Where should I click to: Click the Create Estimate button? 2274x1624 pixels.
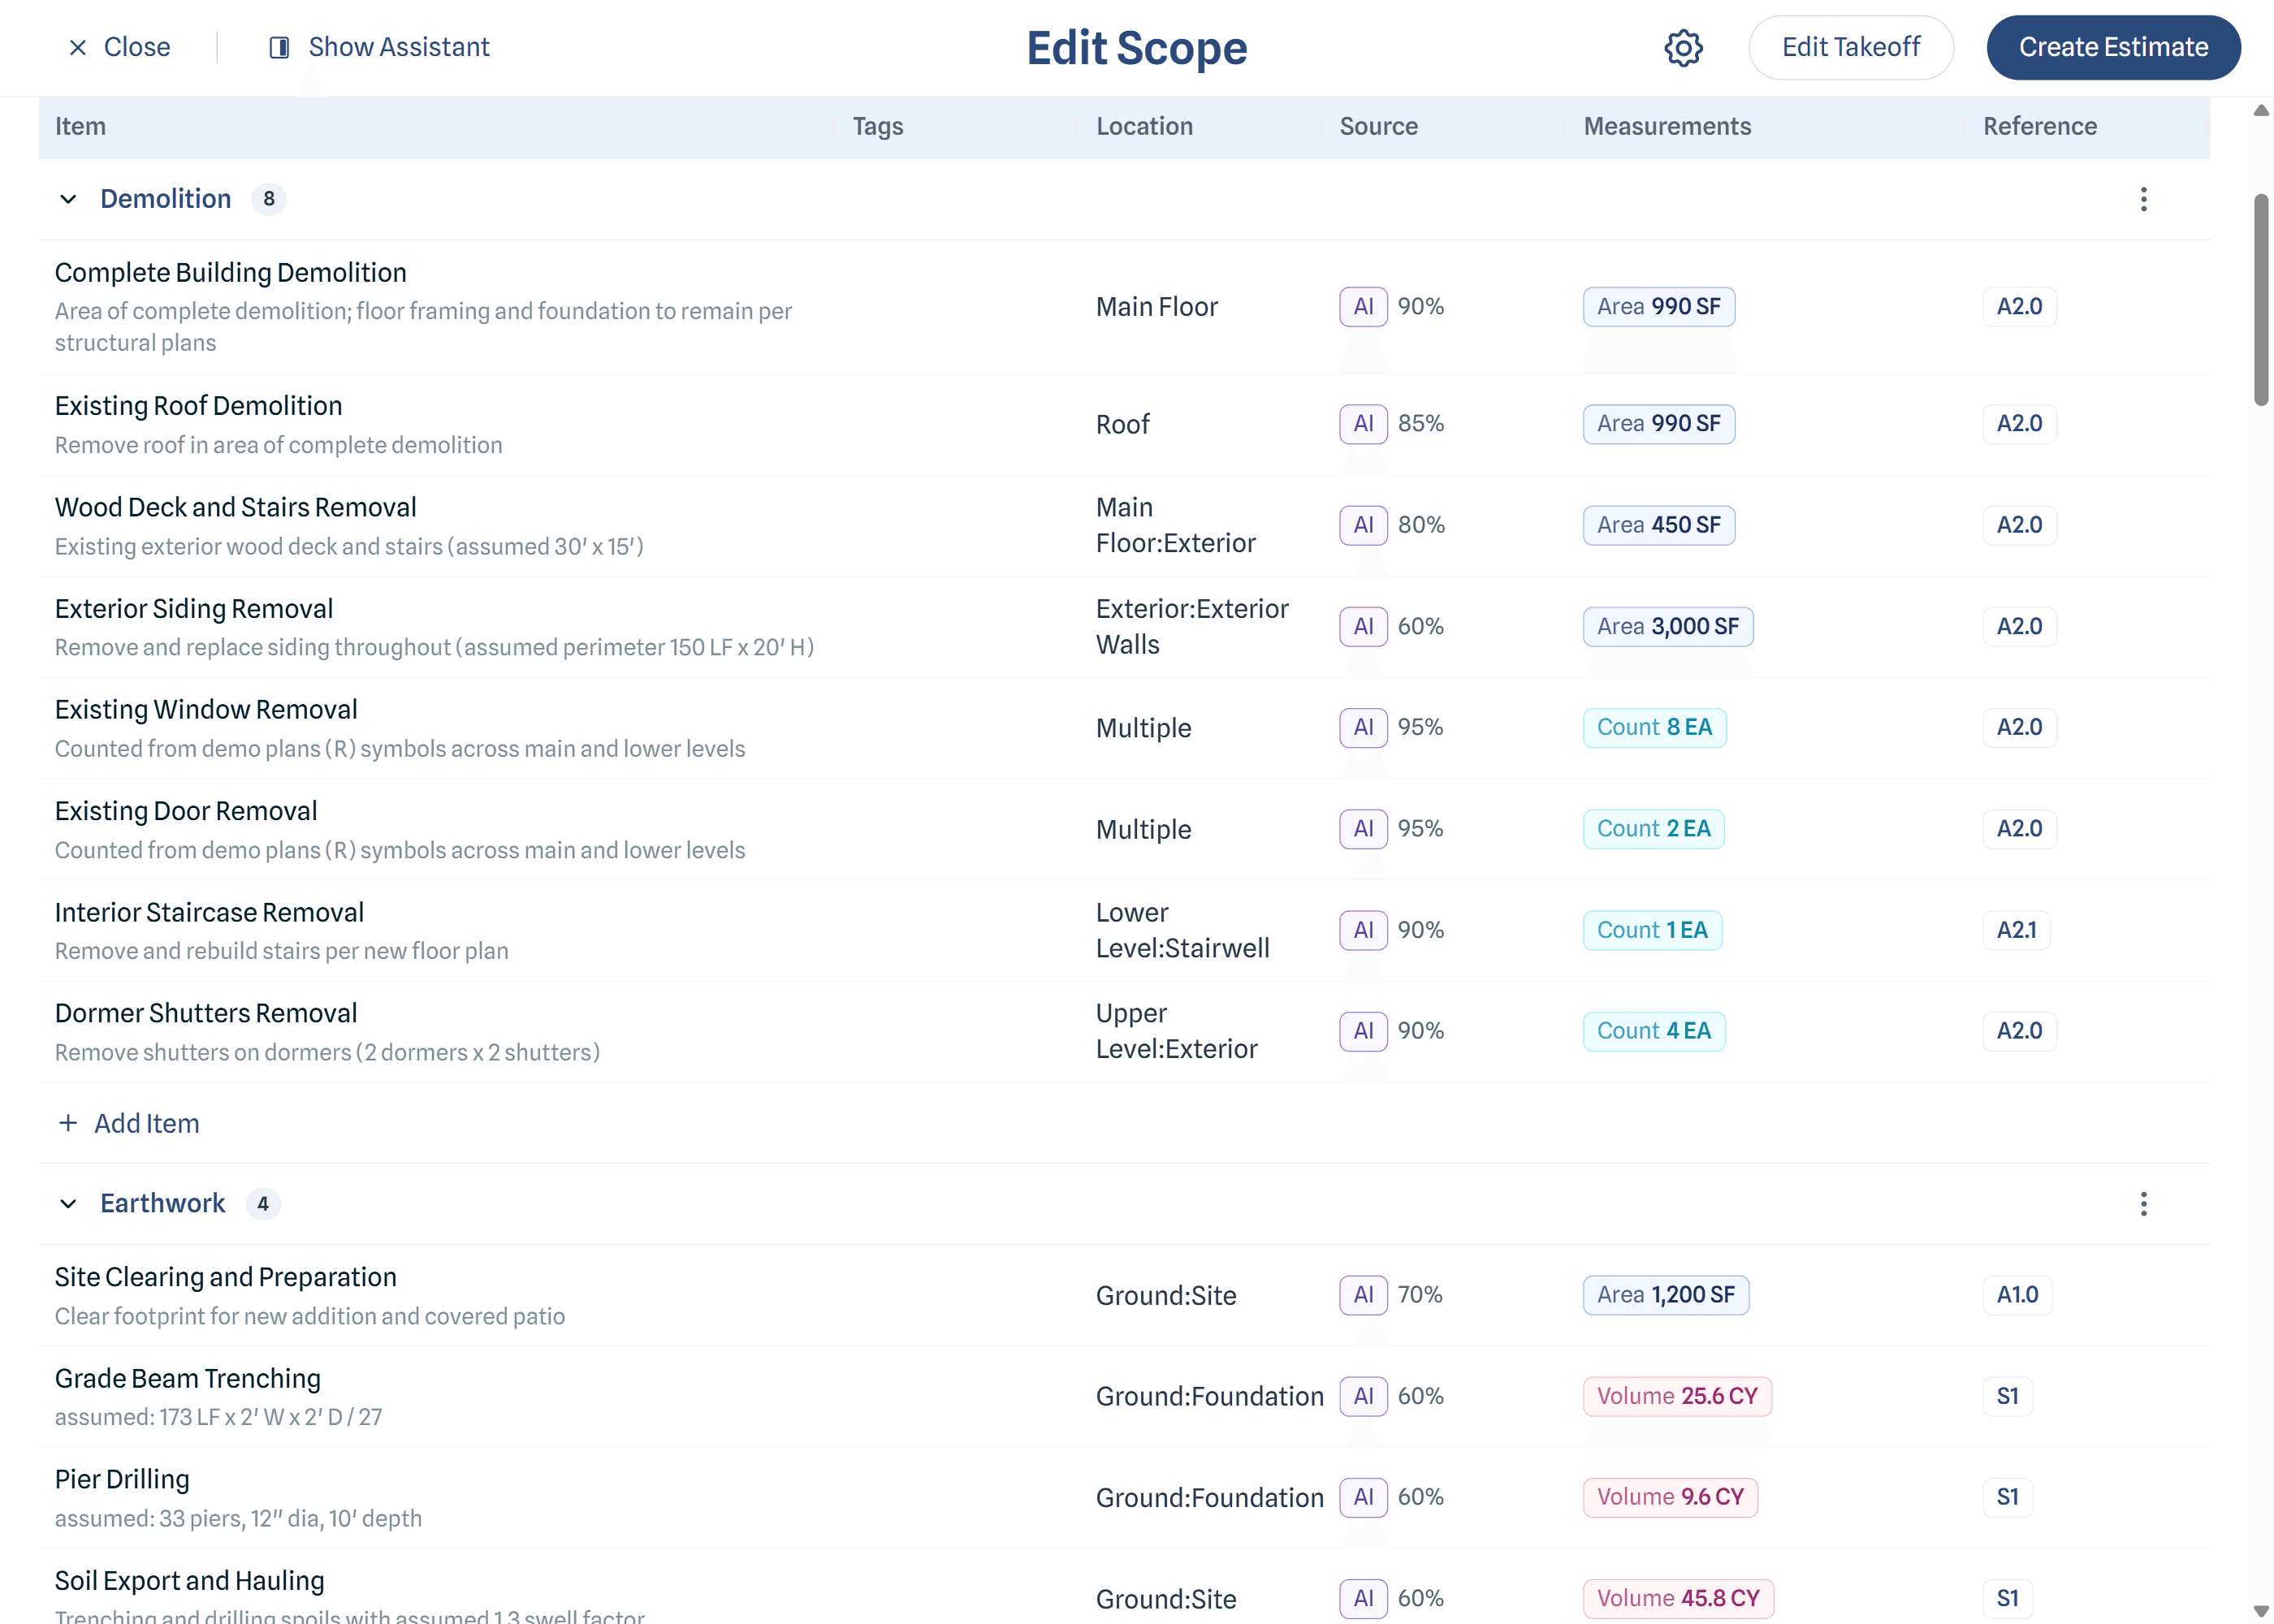click(x=2113, y=47)
